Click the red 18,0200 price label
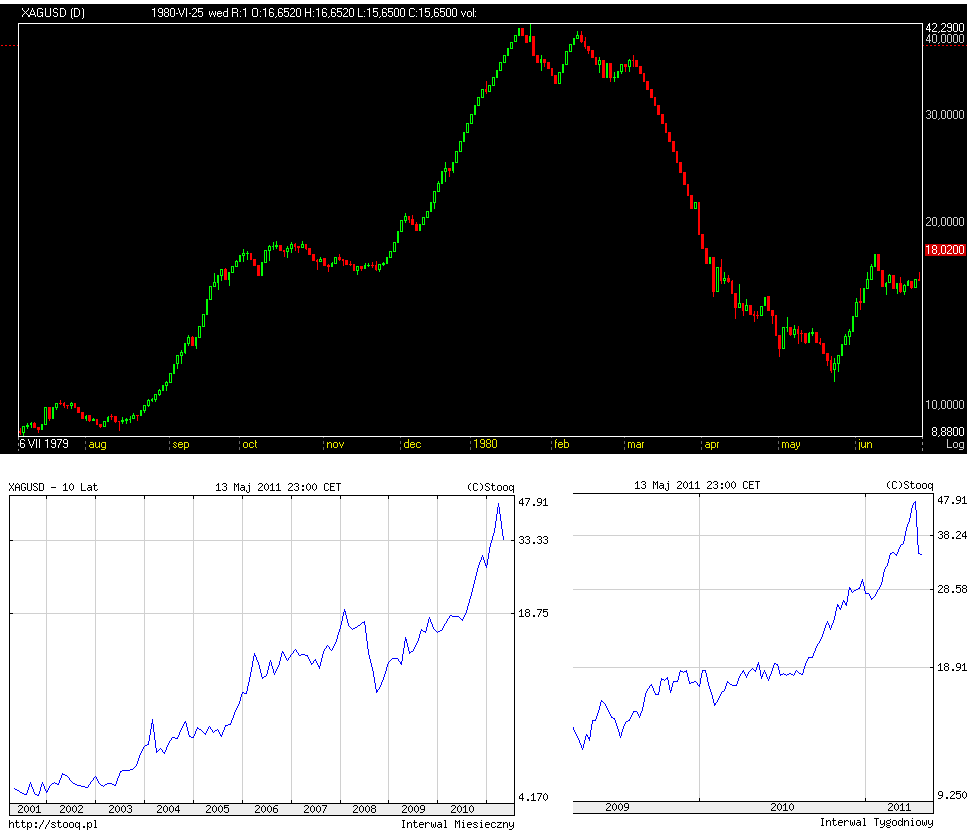 945,250
